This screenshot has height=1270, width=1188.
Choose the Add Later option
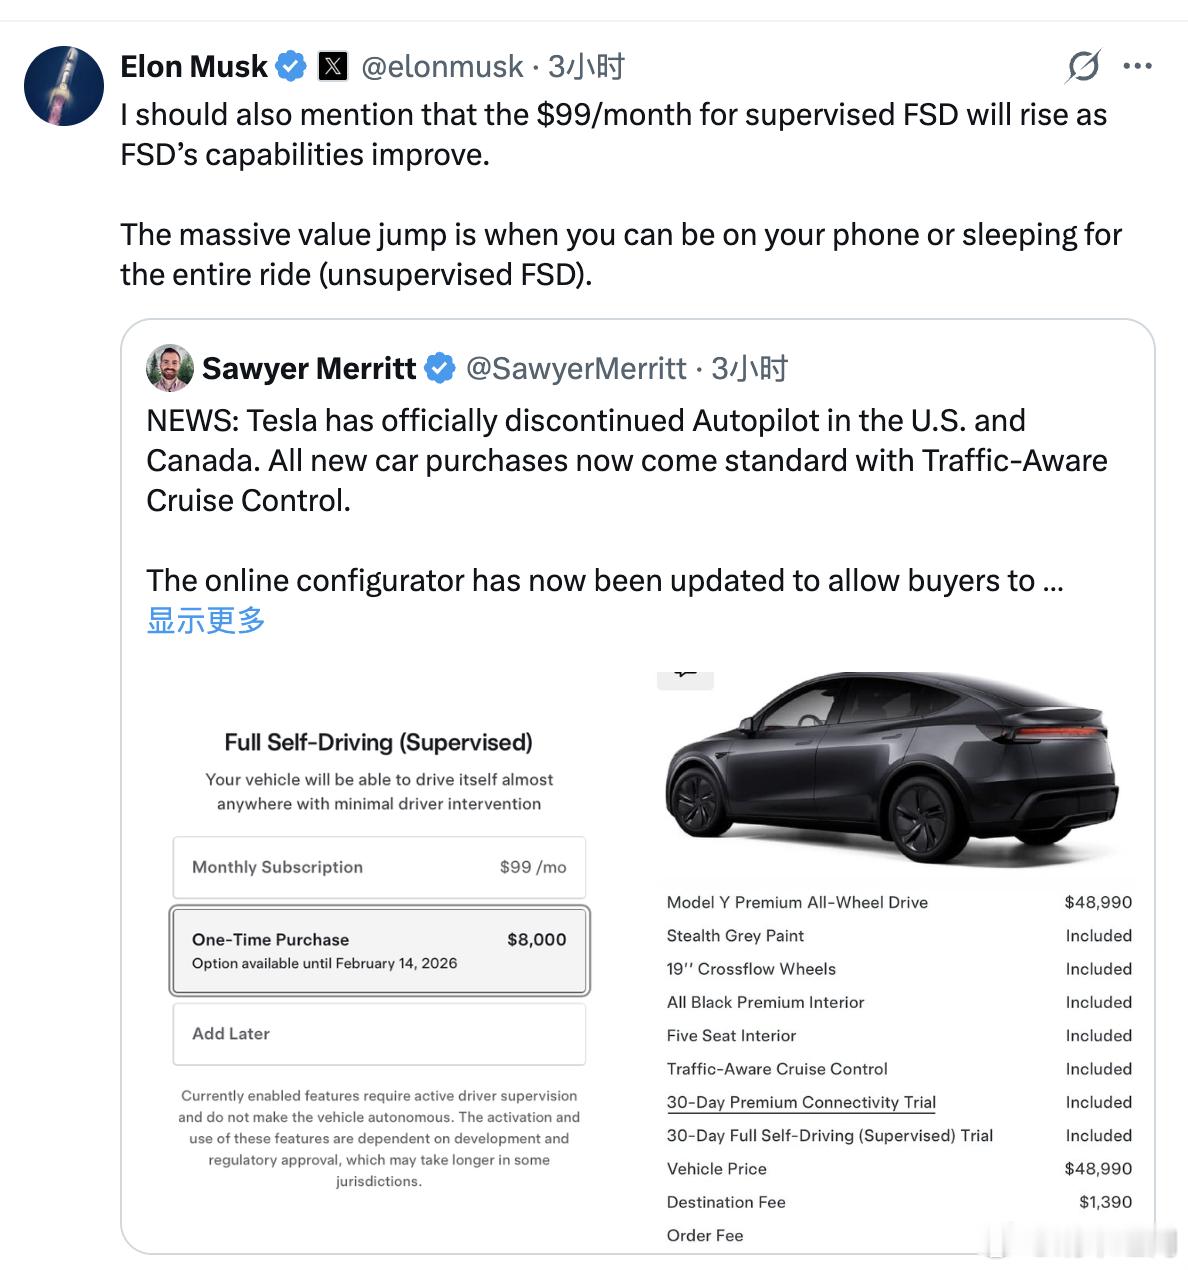tap(379, 1034)
